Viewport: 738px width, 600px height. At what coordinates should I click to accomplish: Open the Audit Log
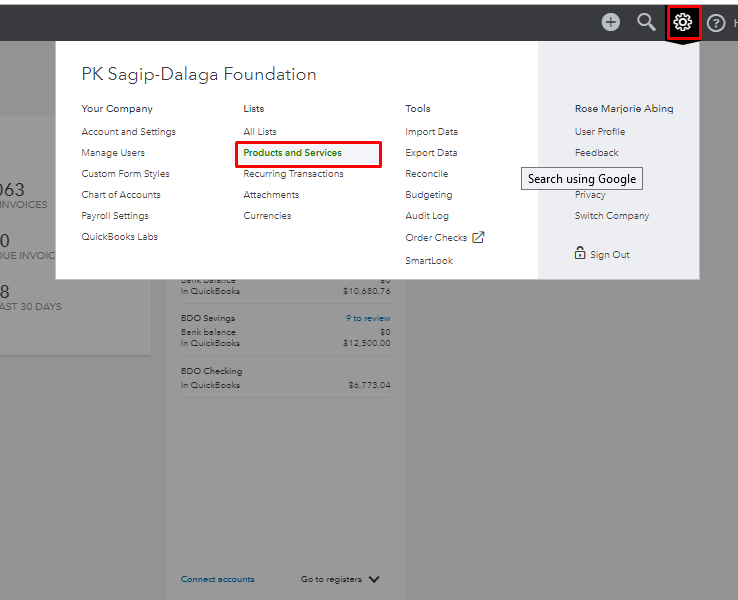click(x=427, y=216)
